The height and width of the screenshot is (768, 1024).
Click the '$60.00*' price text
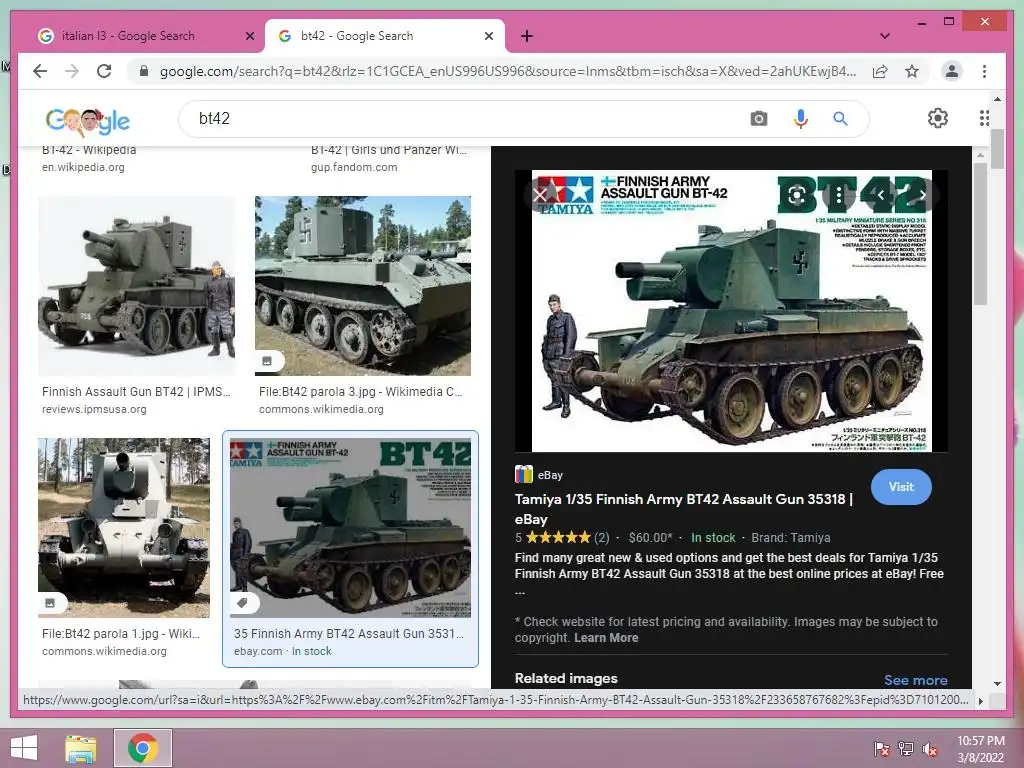tap(650, 537)
